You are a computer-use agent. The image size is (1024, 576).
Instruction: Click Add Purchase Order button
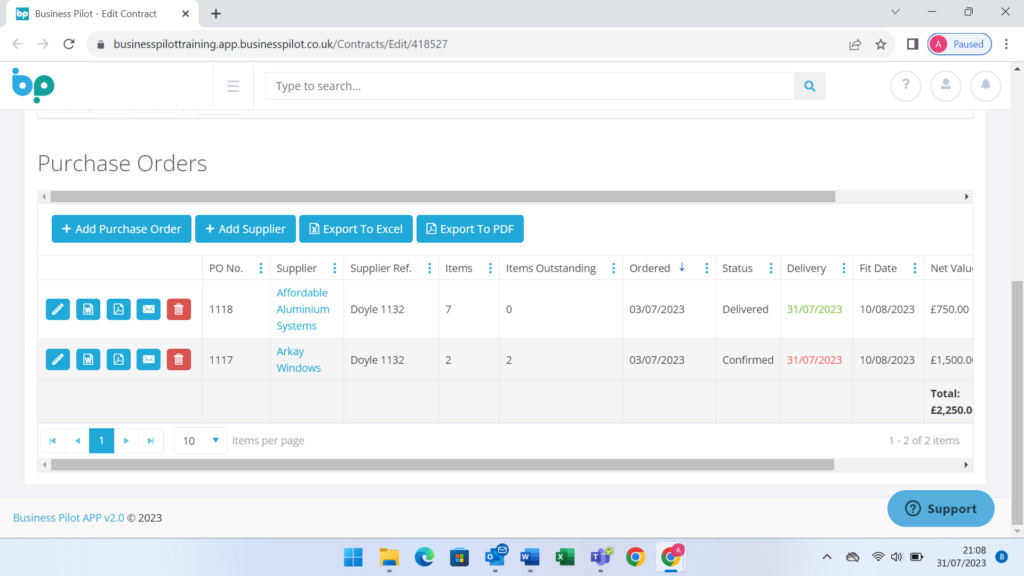[x=121, y=229]
